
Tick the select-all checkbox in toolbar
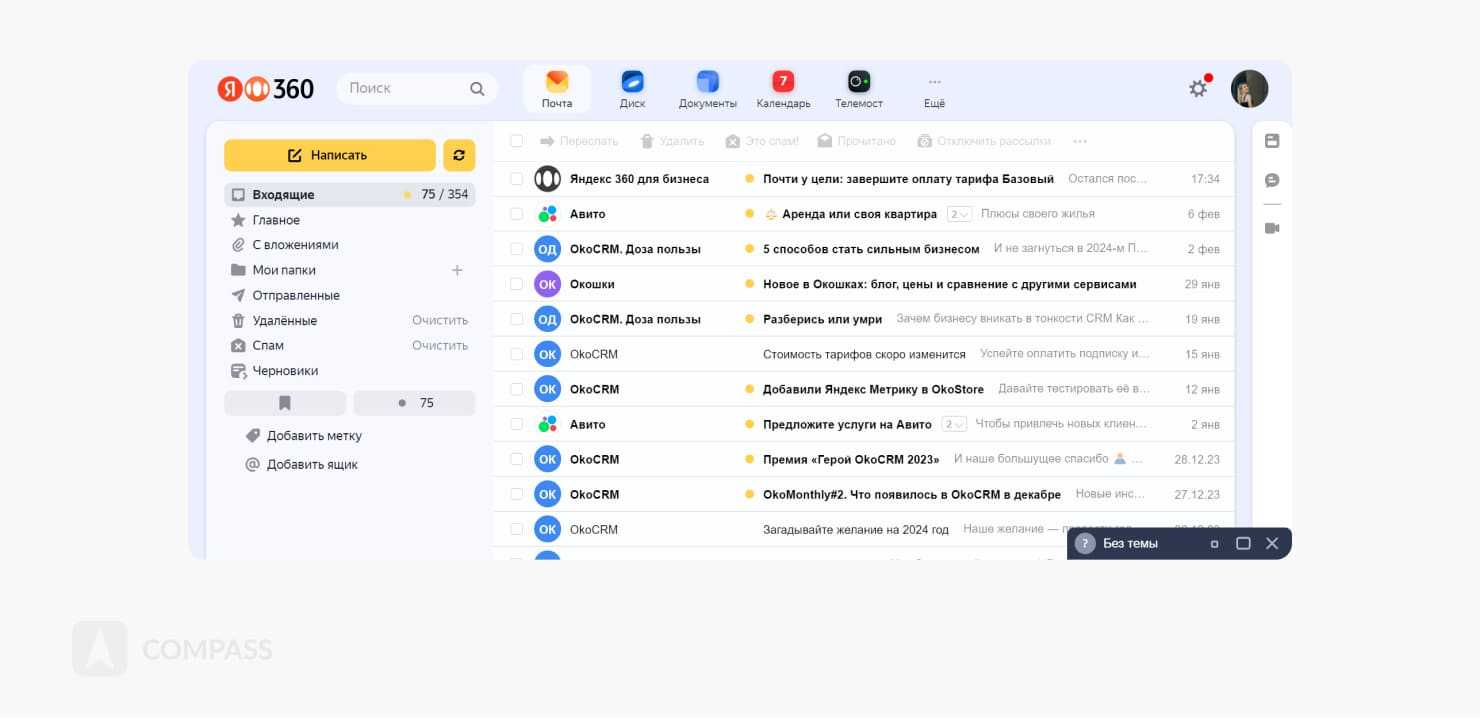517,141
